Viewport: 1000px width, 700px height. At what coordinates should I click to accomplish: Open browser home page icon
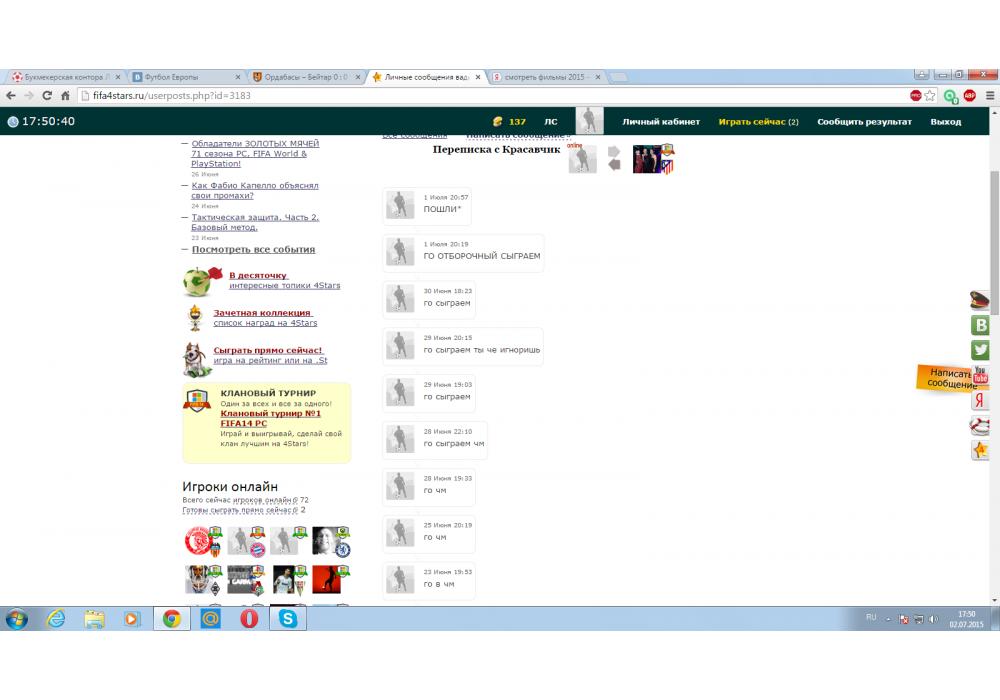(65, 96)
